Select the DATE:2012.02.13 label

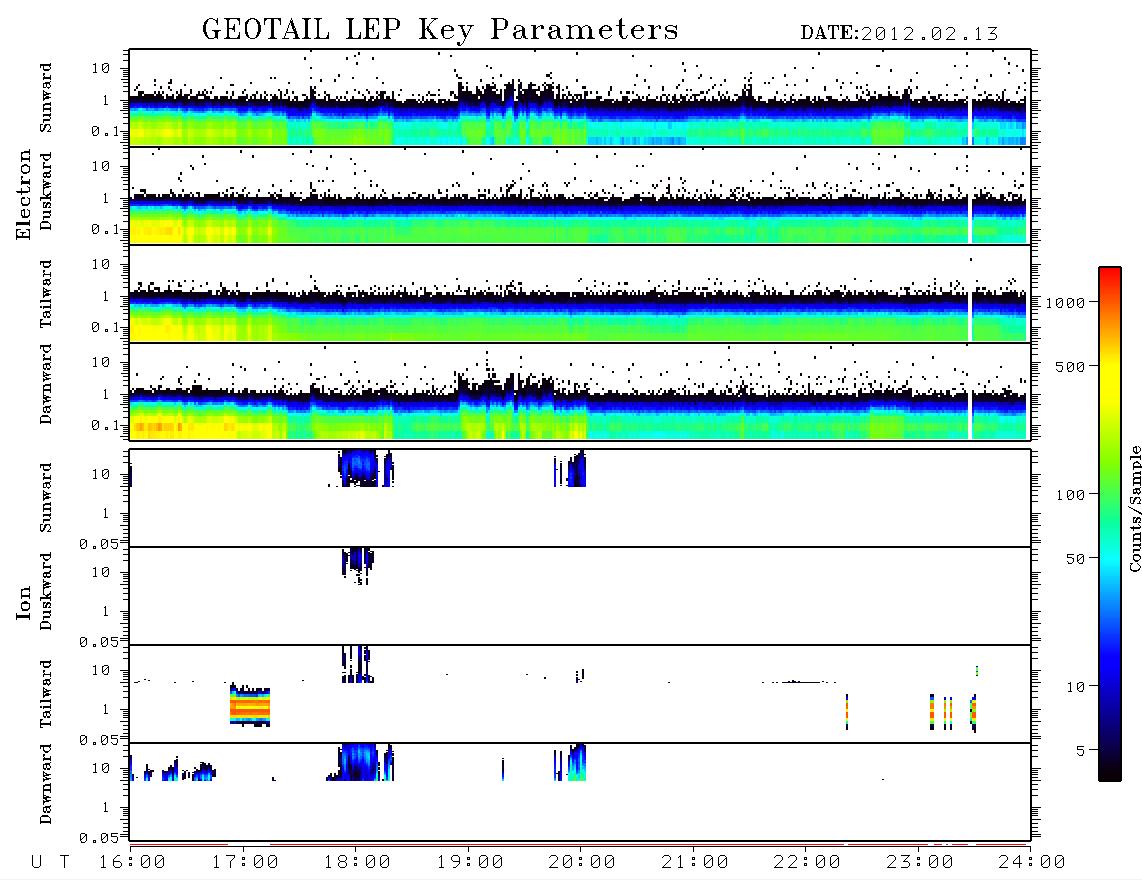899,34
